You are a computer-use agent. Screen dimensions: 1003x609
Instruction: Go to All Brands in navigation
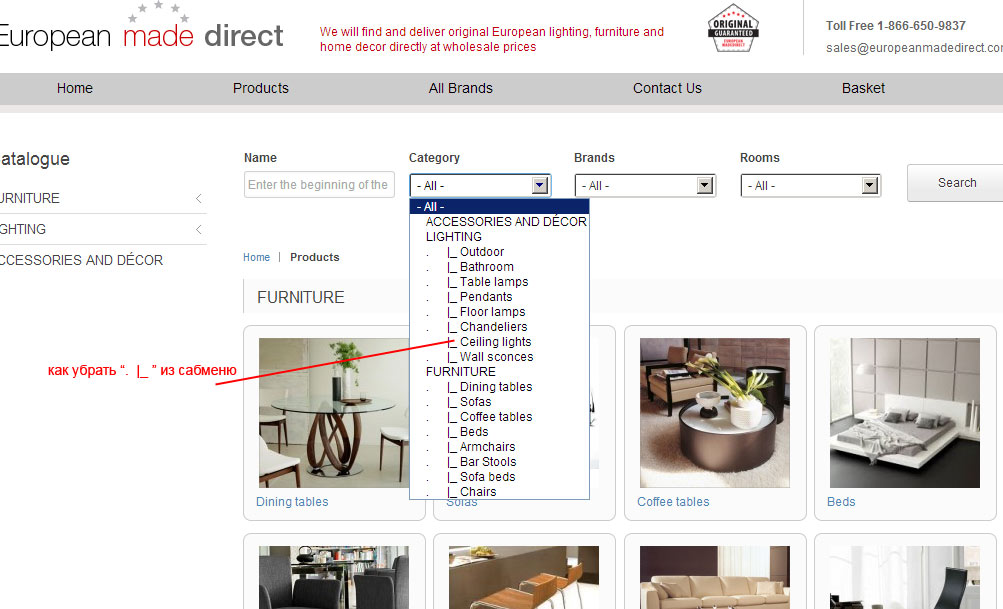click(x=461, y=88)
